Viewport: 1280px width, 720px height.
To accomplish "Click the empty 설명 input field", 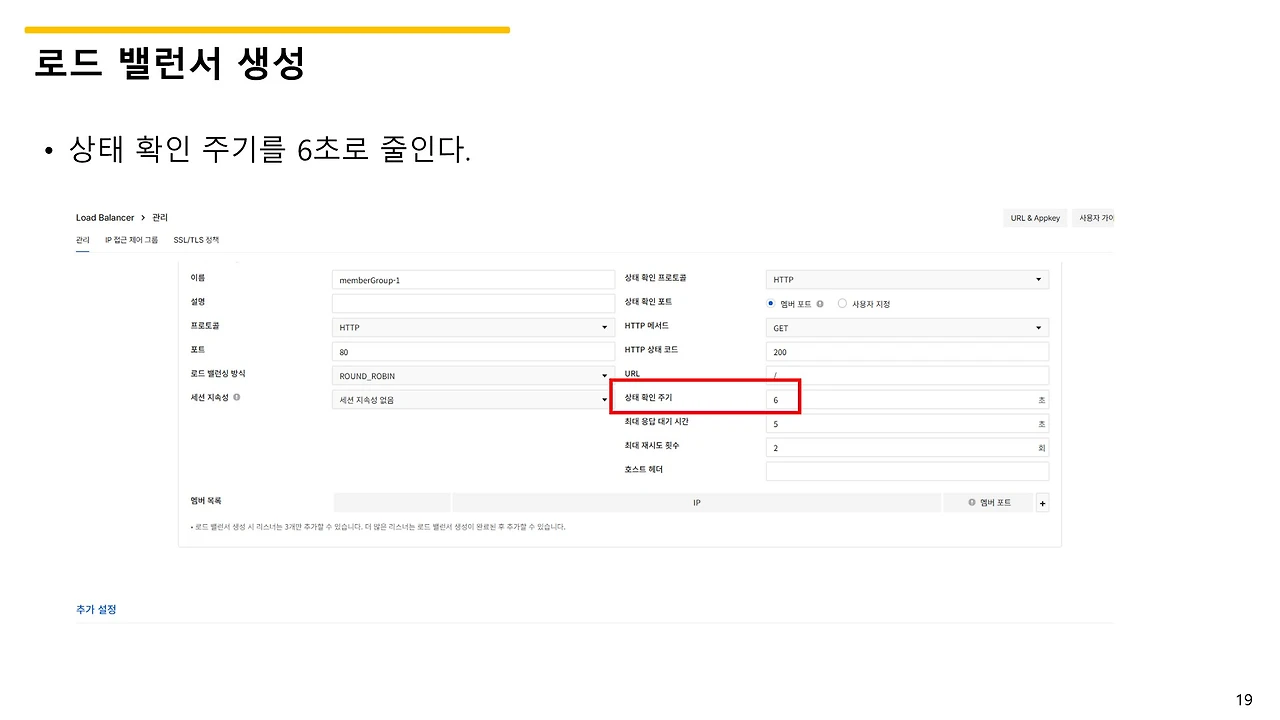I will pos(473,303).
